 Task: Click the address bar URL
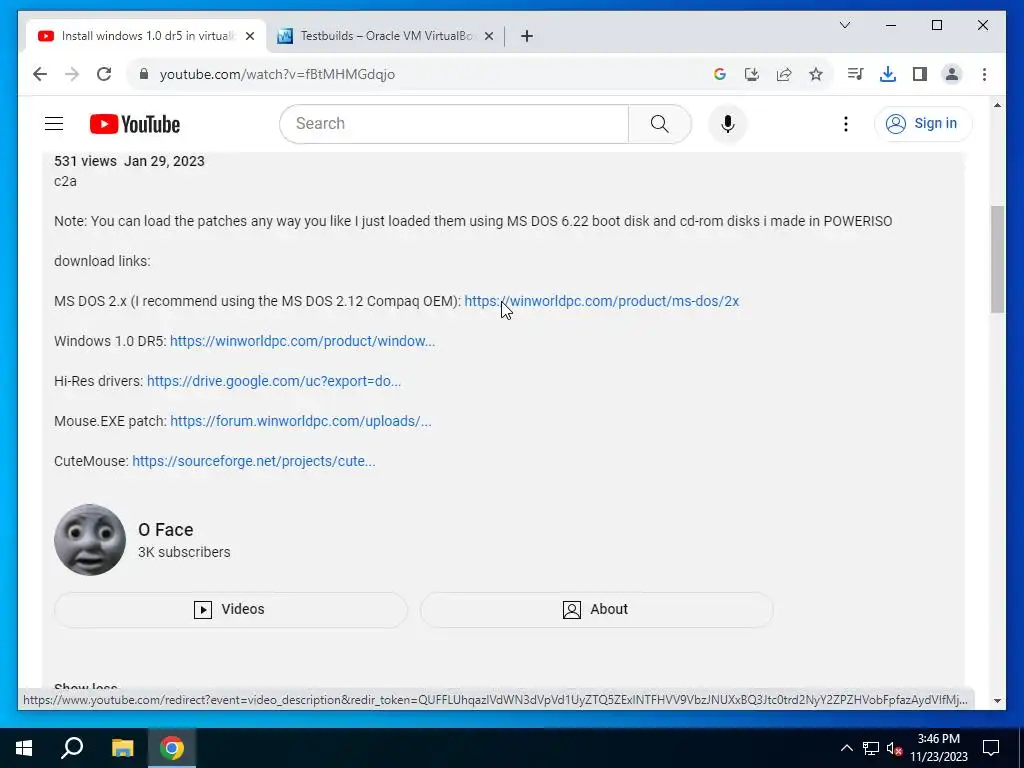pyautogui.click(x=277, y=74)
